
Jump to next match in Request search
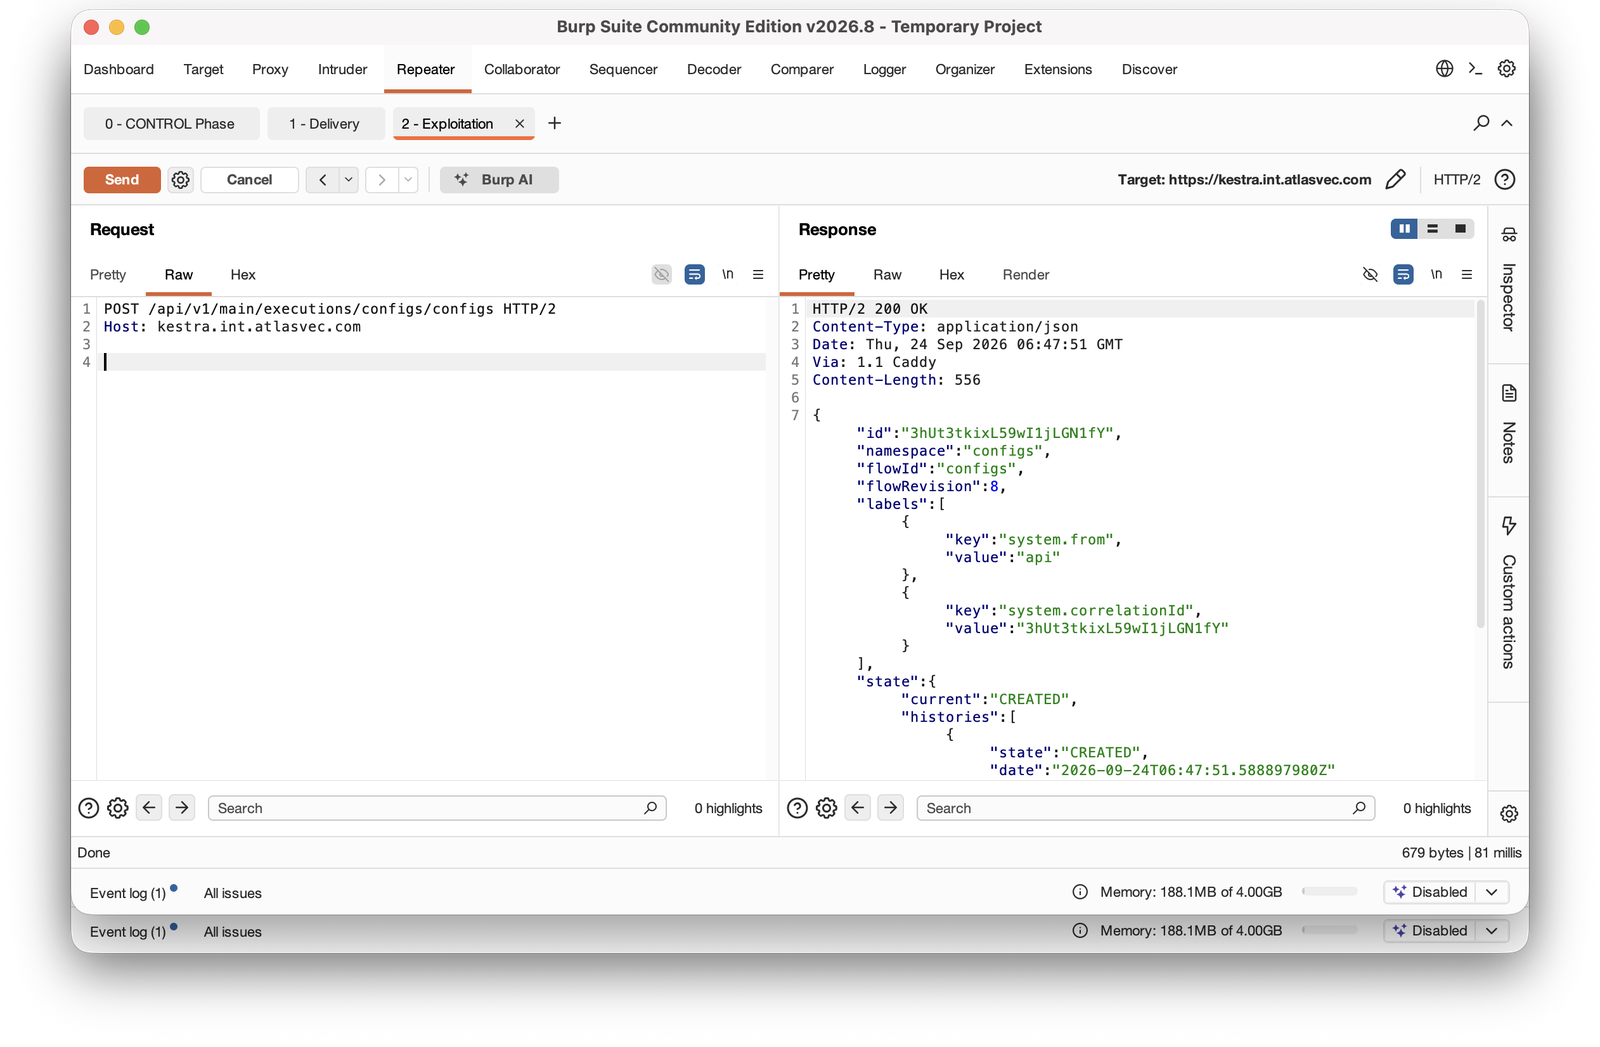[181, 807]
